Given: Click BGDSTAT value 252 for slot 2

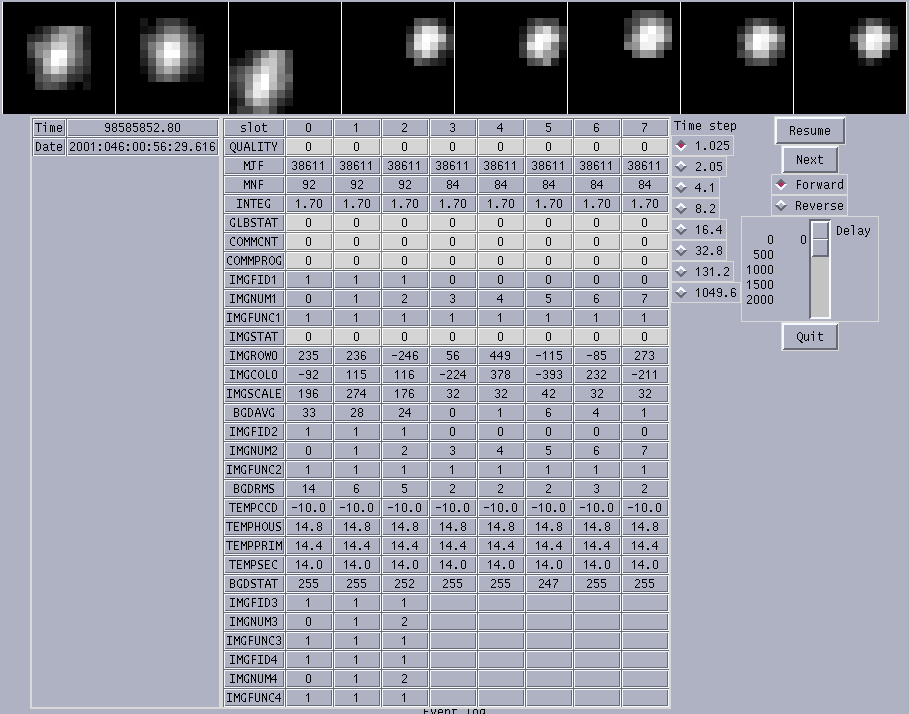Looking at the screenshot, I should [x=404, y=584].
